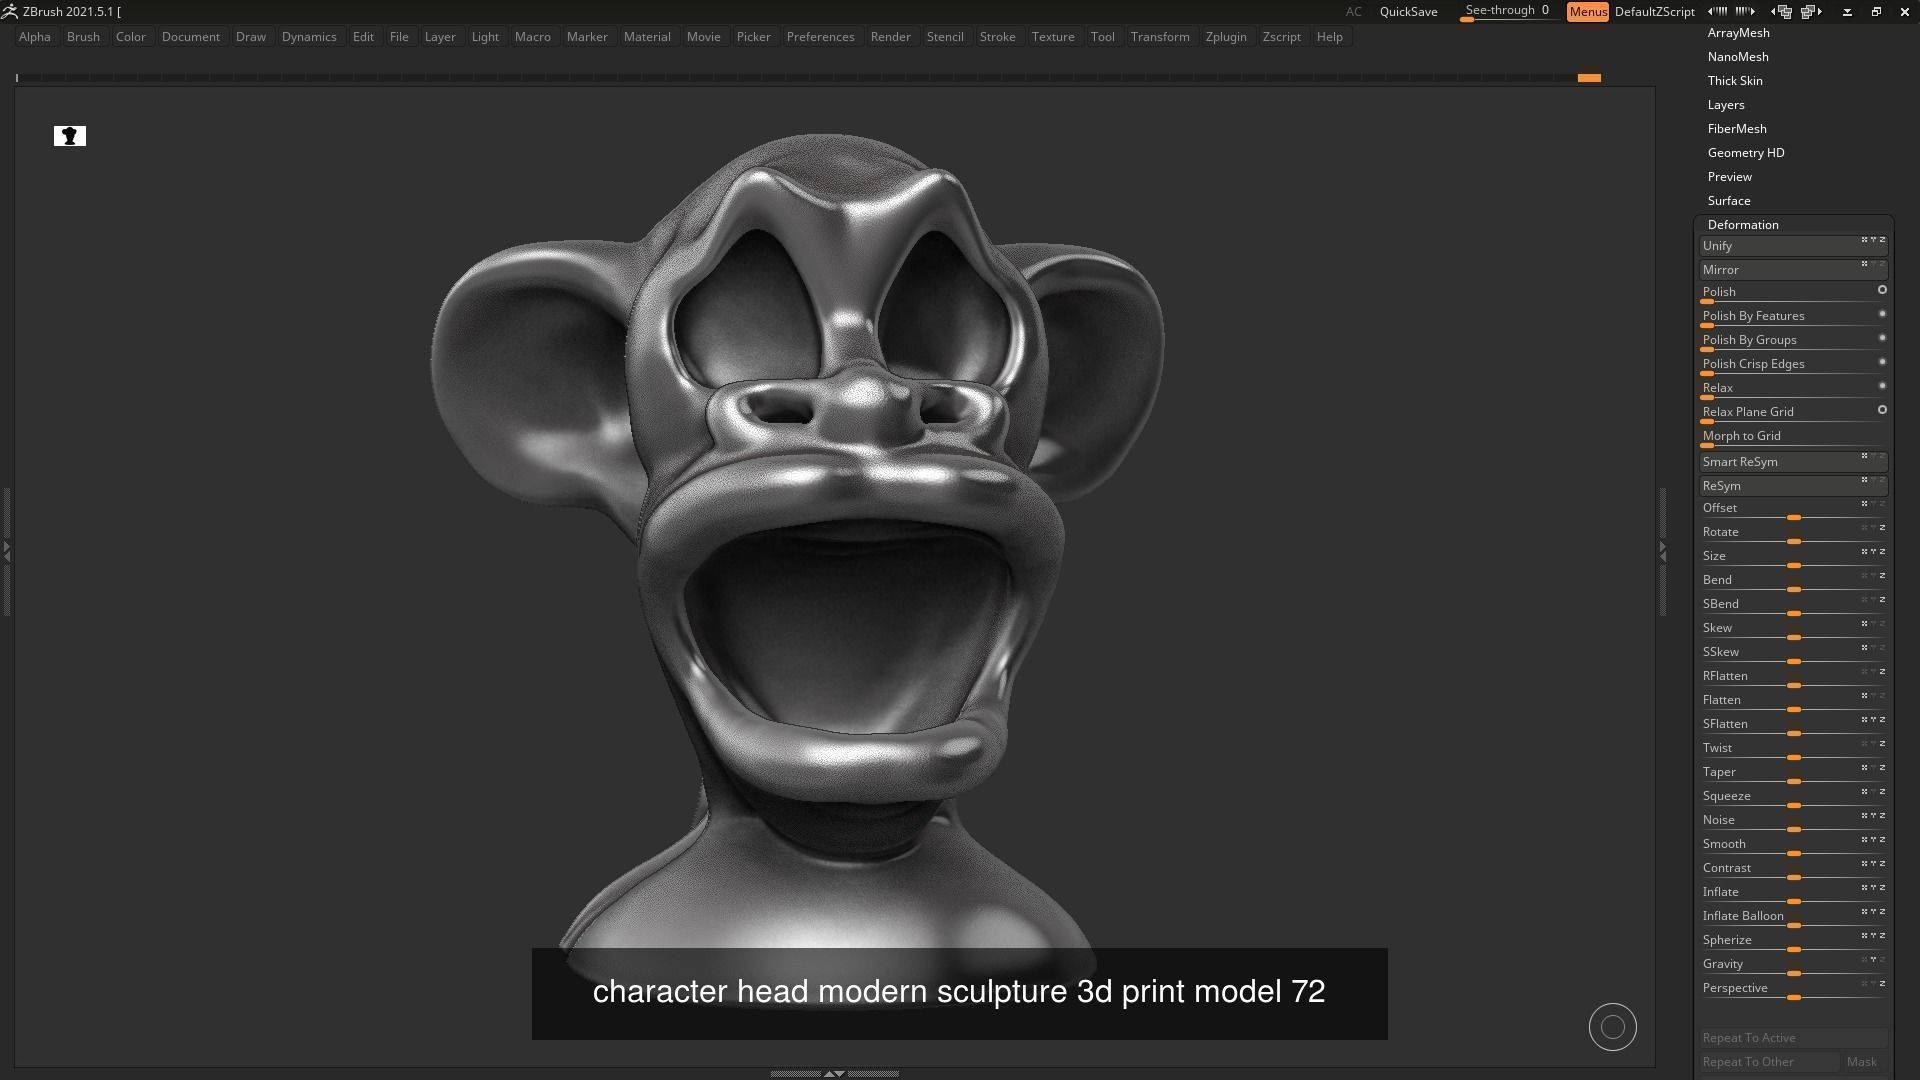Click the orange timeline marker above canvas

(x=1589, y=78)
